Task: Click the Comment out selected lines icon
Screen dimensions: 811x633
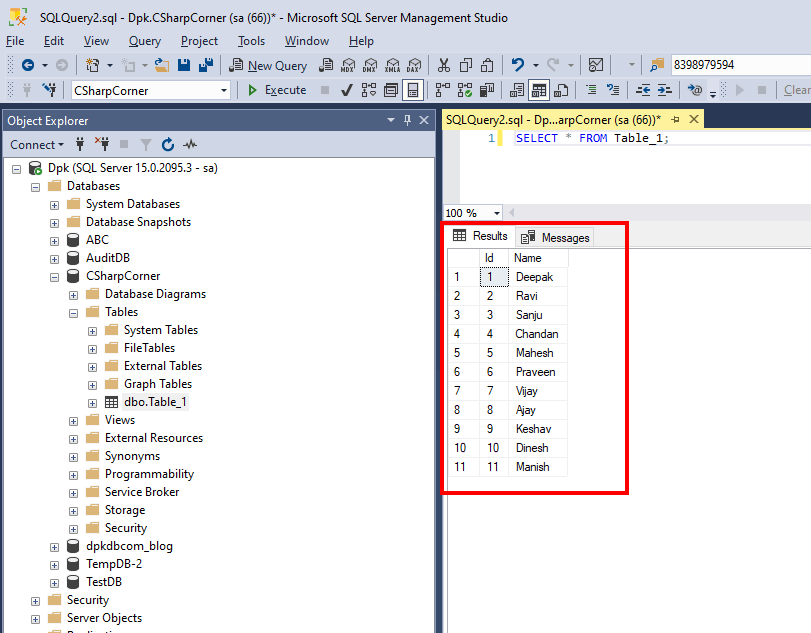Action: (x=591, y=90)
